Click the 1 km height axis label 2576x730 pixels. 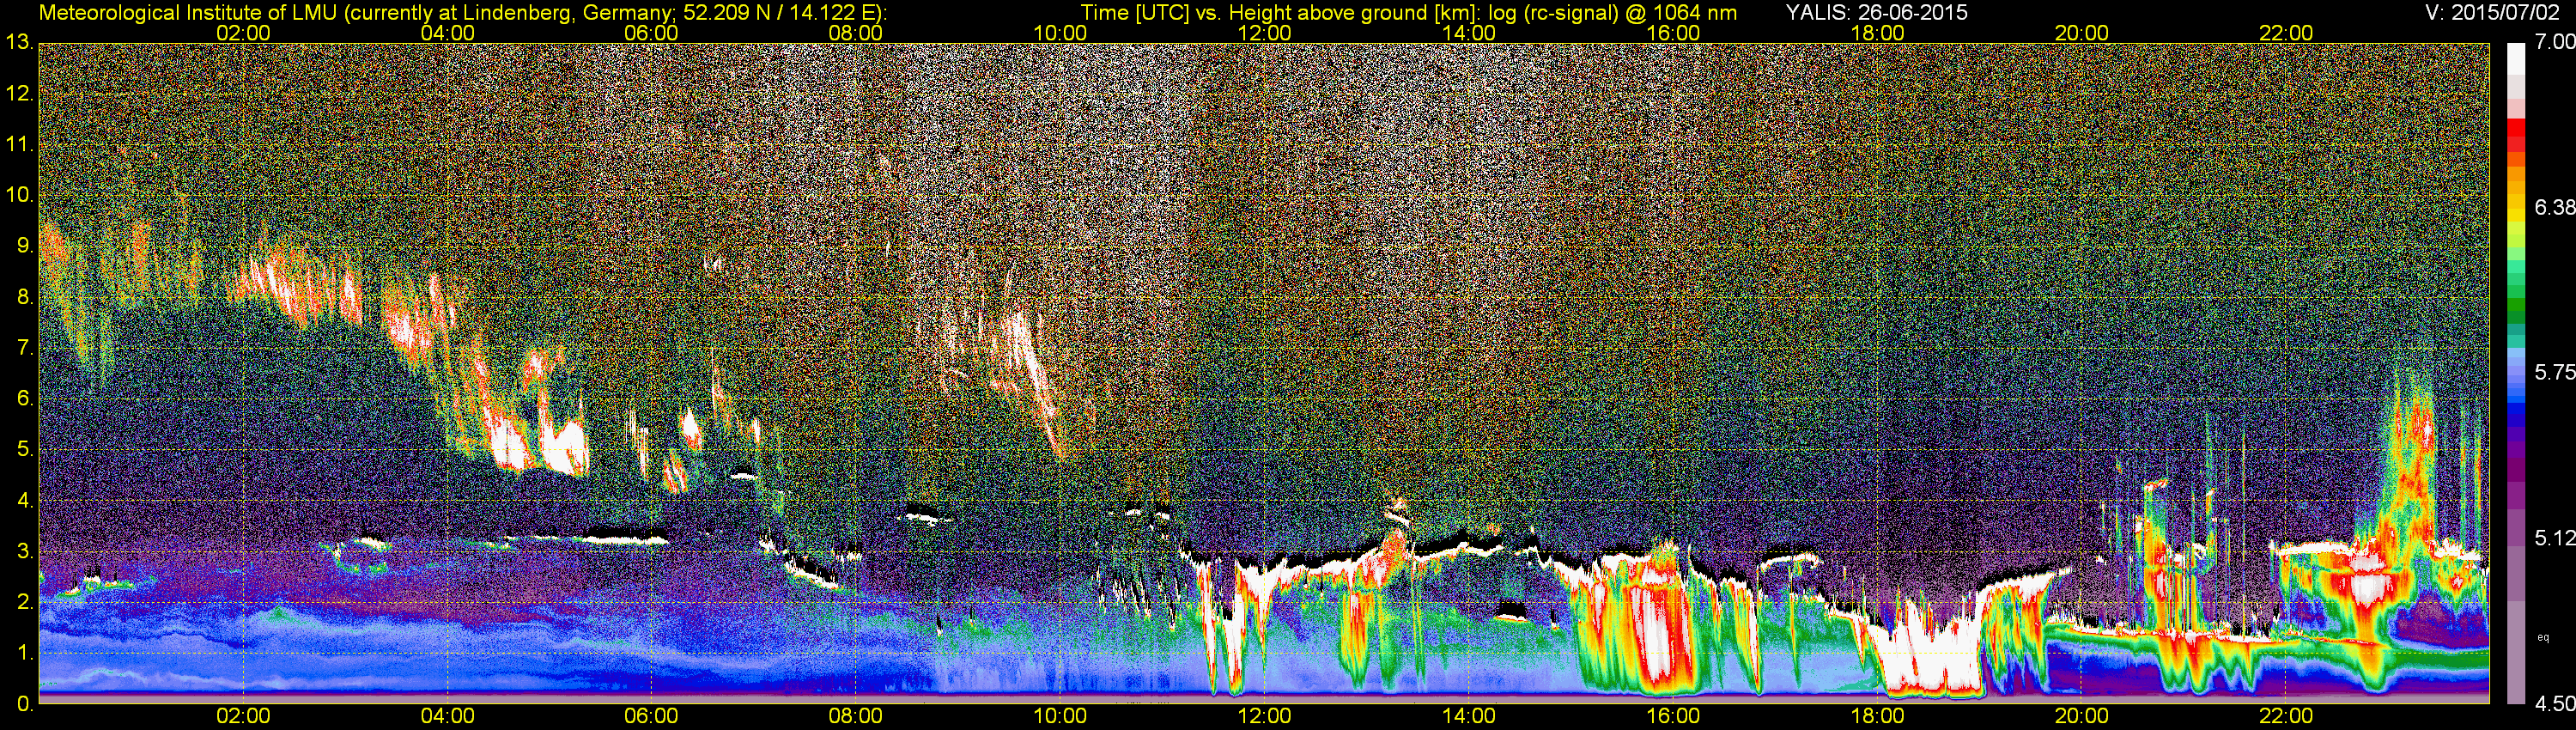click(24, 653)
